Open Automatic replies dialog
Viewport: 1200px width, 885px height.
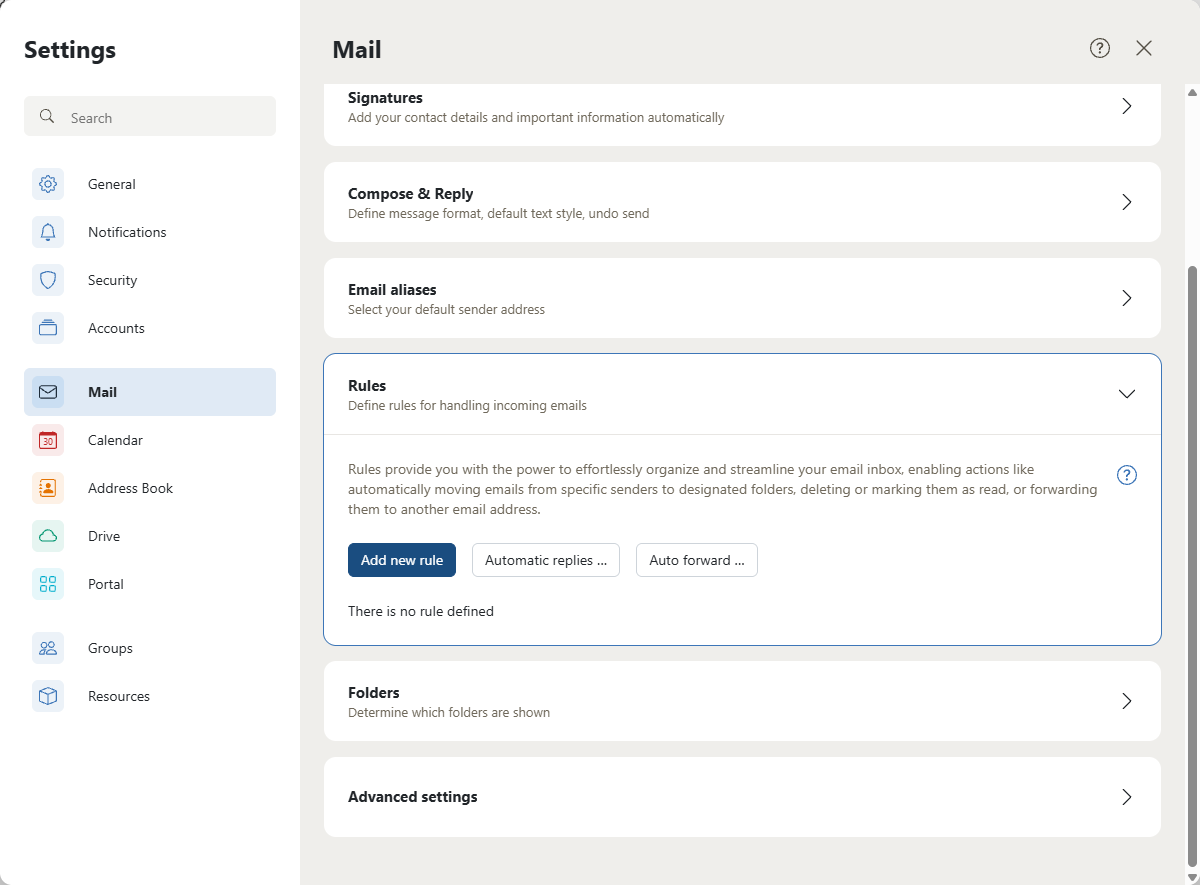click(x=546, y=560)
